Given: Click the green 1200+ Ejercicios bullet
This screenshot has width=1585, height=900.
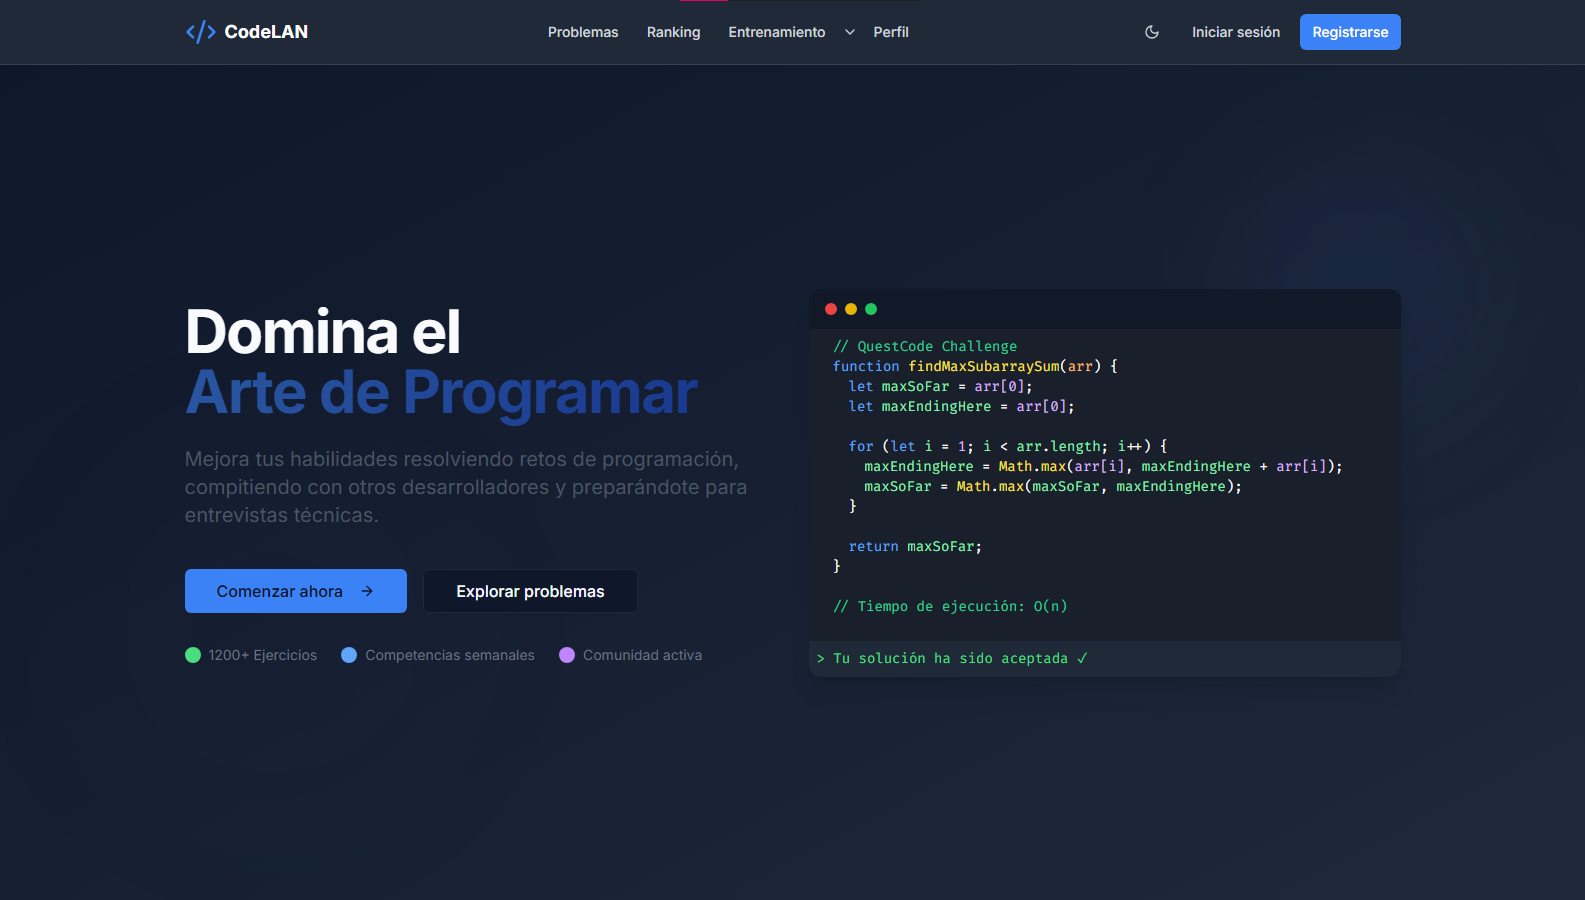Looking at the screenshot, I should pyautogui.click(x=193, y=655).
